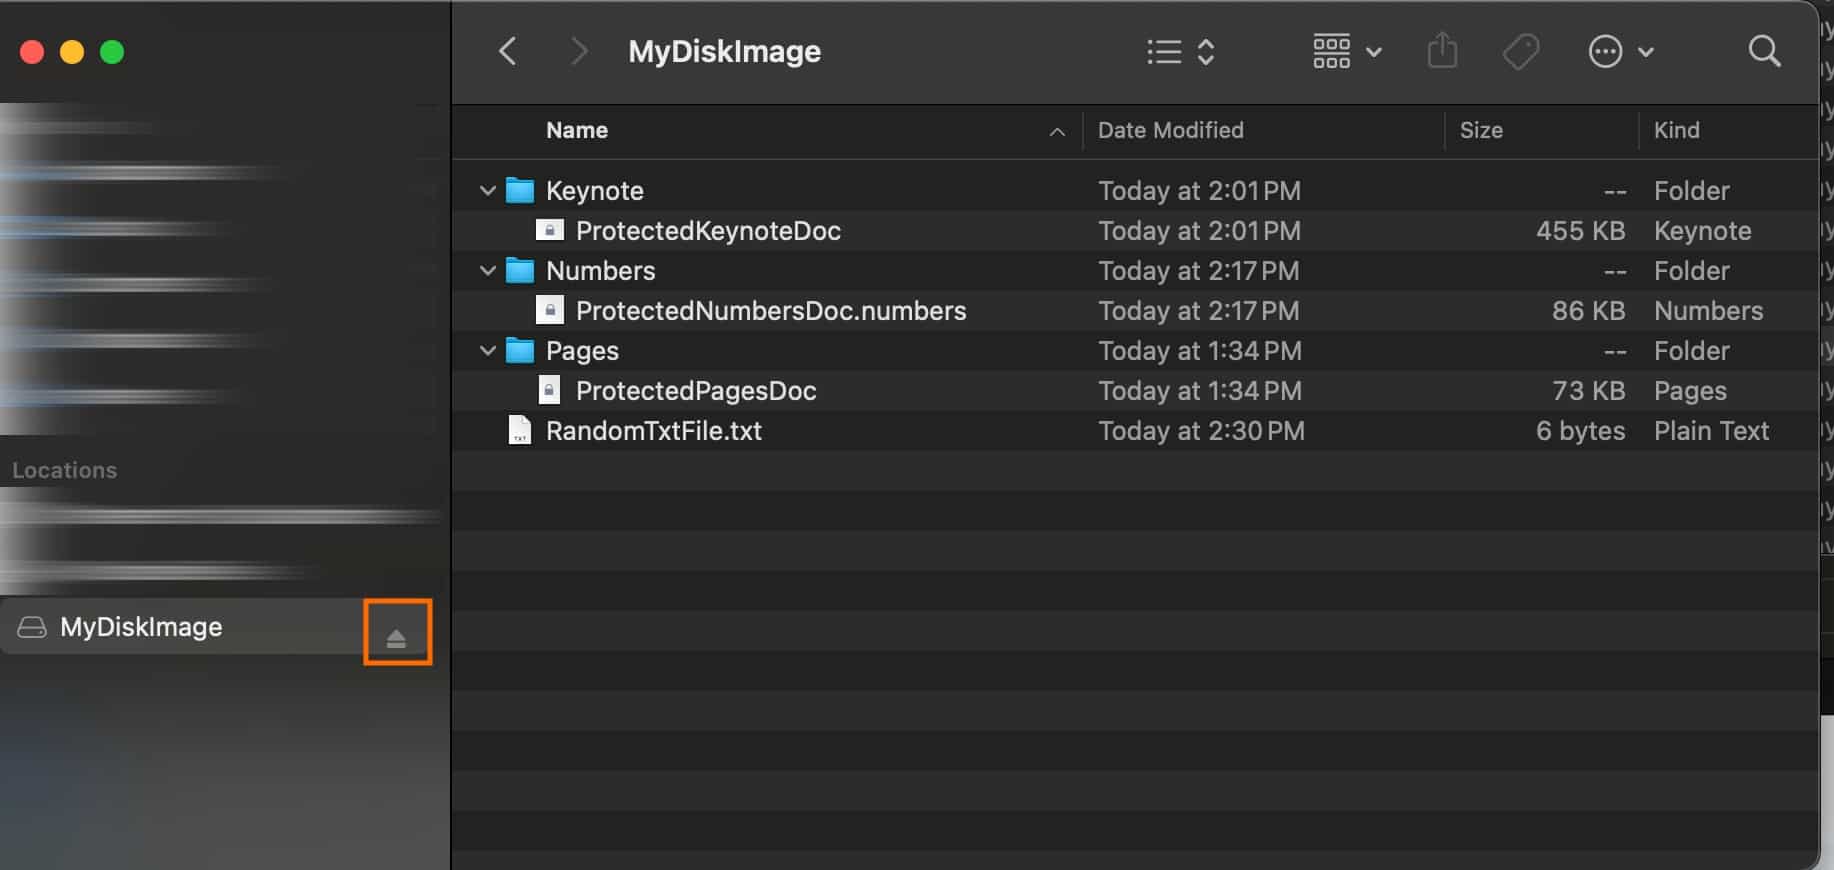Open Finder search with the magnifier icon

(x=1764, y=51)
